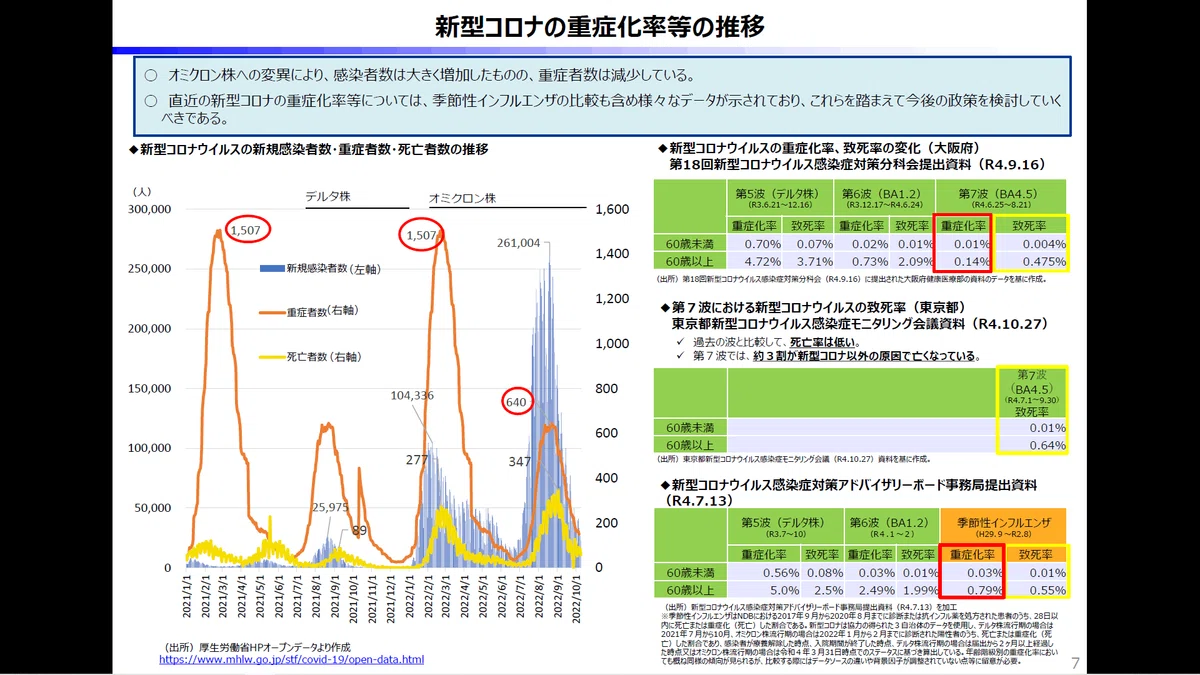This screenshot has height=675, width=1200.
Task: Click the 0.475% cell in Osaka table
Action: [1030, 261]
